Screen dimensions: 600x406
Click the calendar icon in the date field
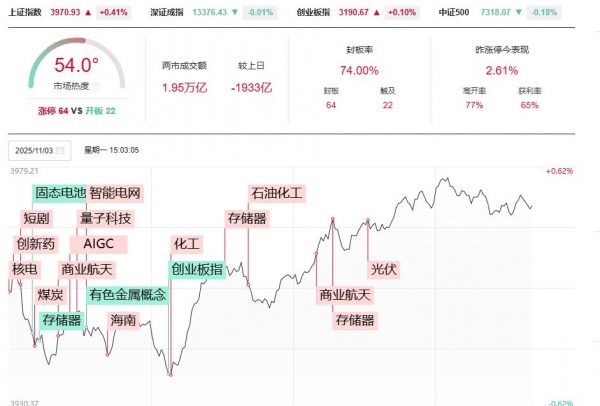pyautogui.click(x=60, y=150)
